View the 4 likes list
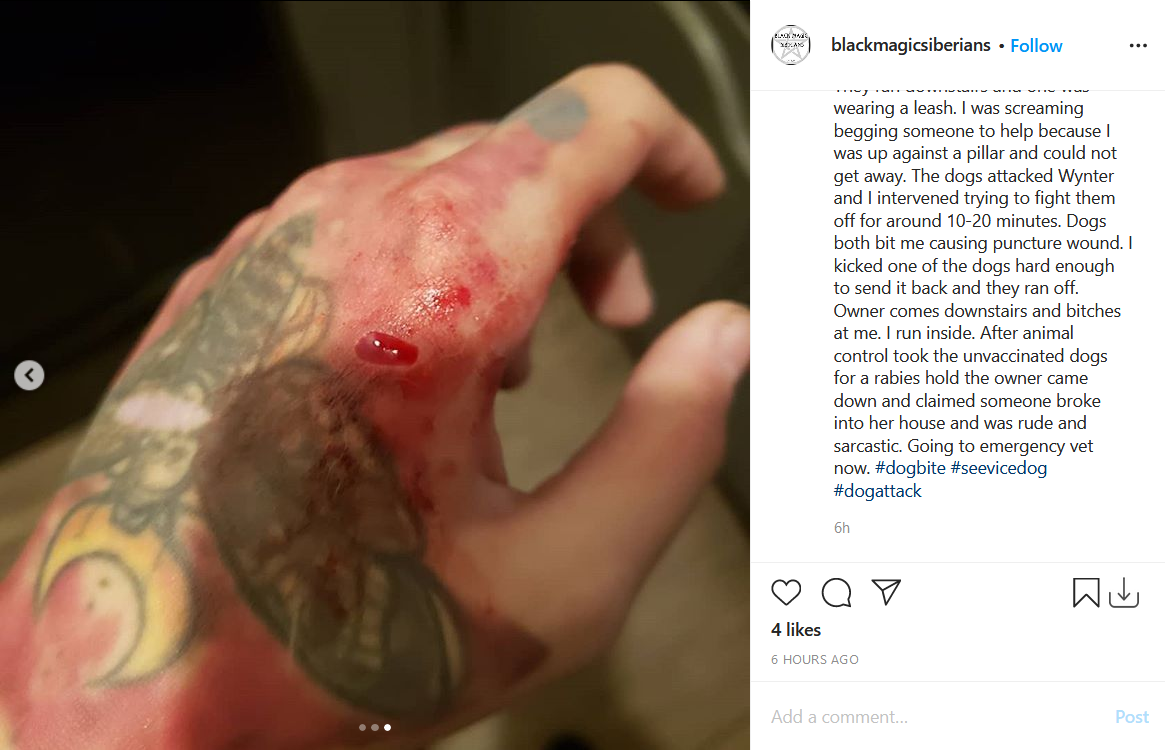This screenshot has height=750, width=1165. click(796, 630)
